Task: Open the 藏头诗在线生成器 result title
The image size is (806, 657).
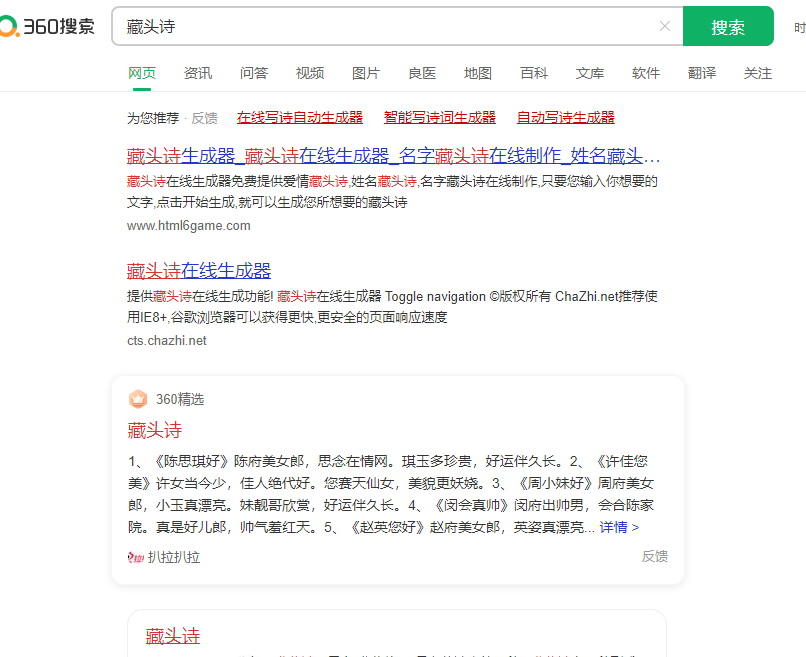Action: tap(199, 270)
